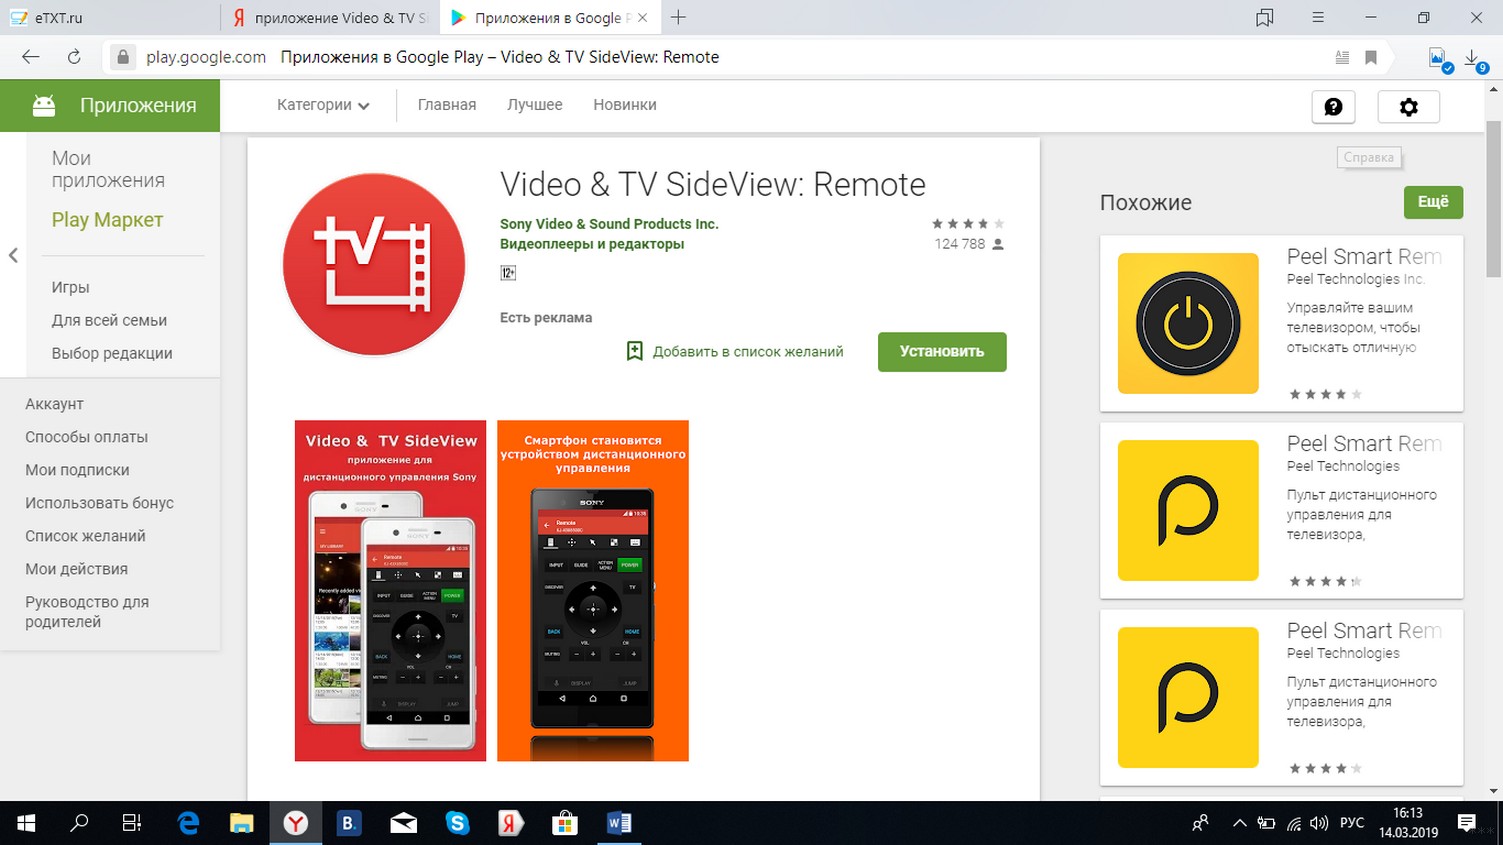
Task: Open Использовать бонус in the sidebar
Action: (99, 503)
